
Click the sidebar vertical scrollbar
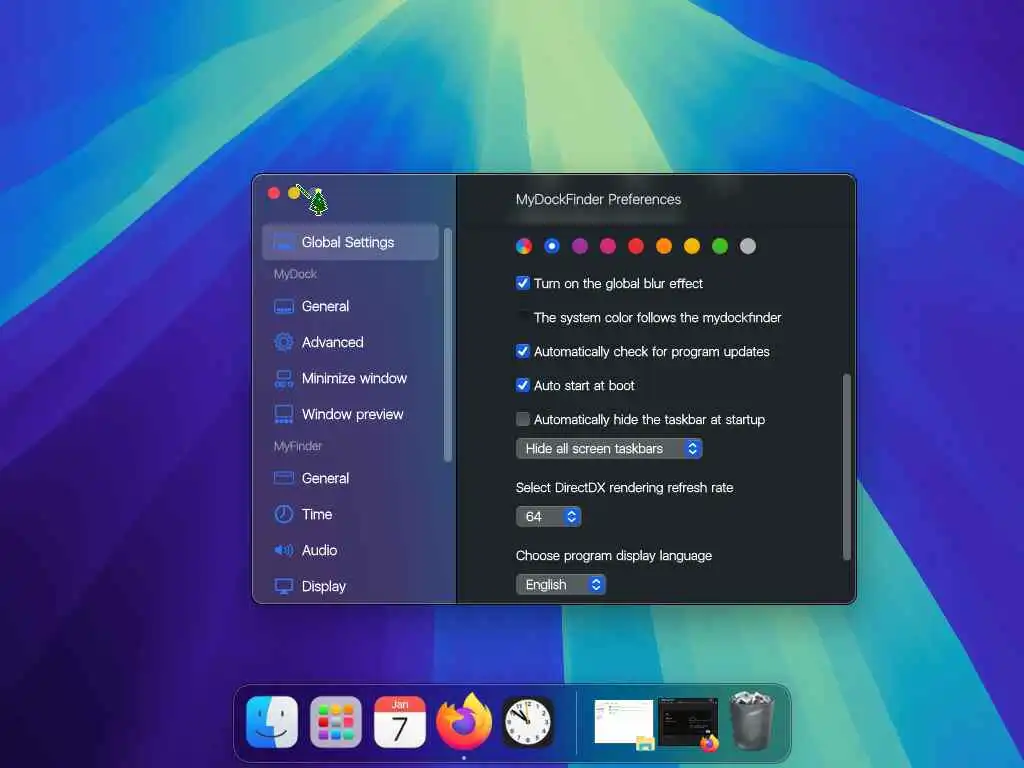(447, 345)
